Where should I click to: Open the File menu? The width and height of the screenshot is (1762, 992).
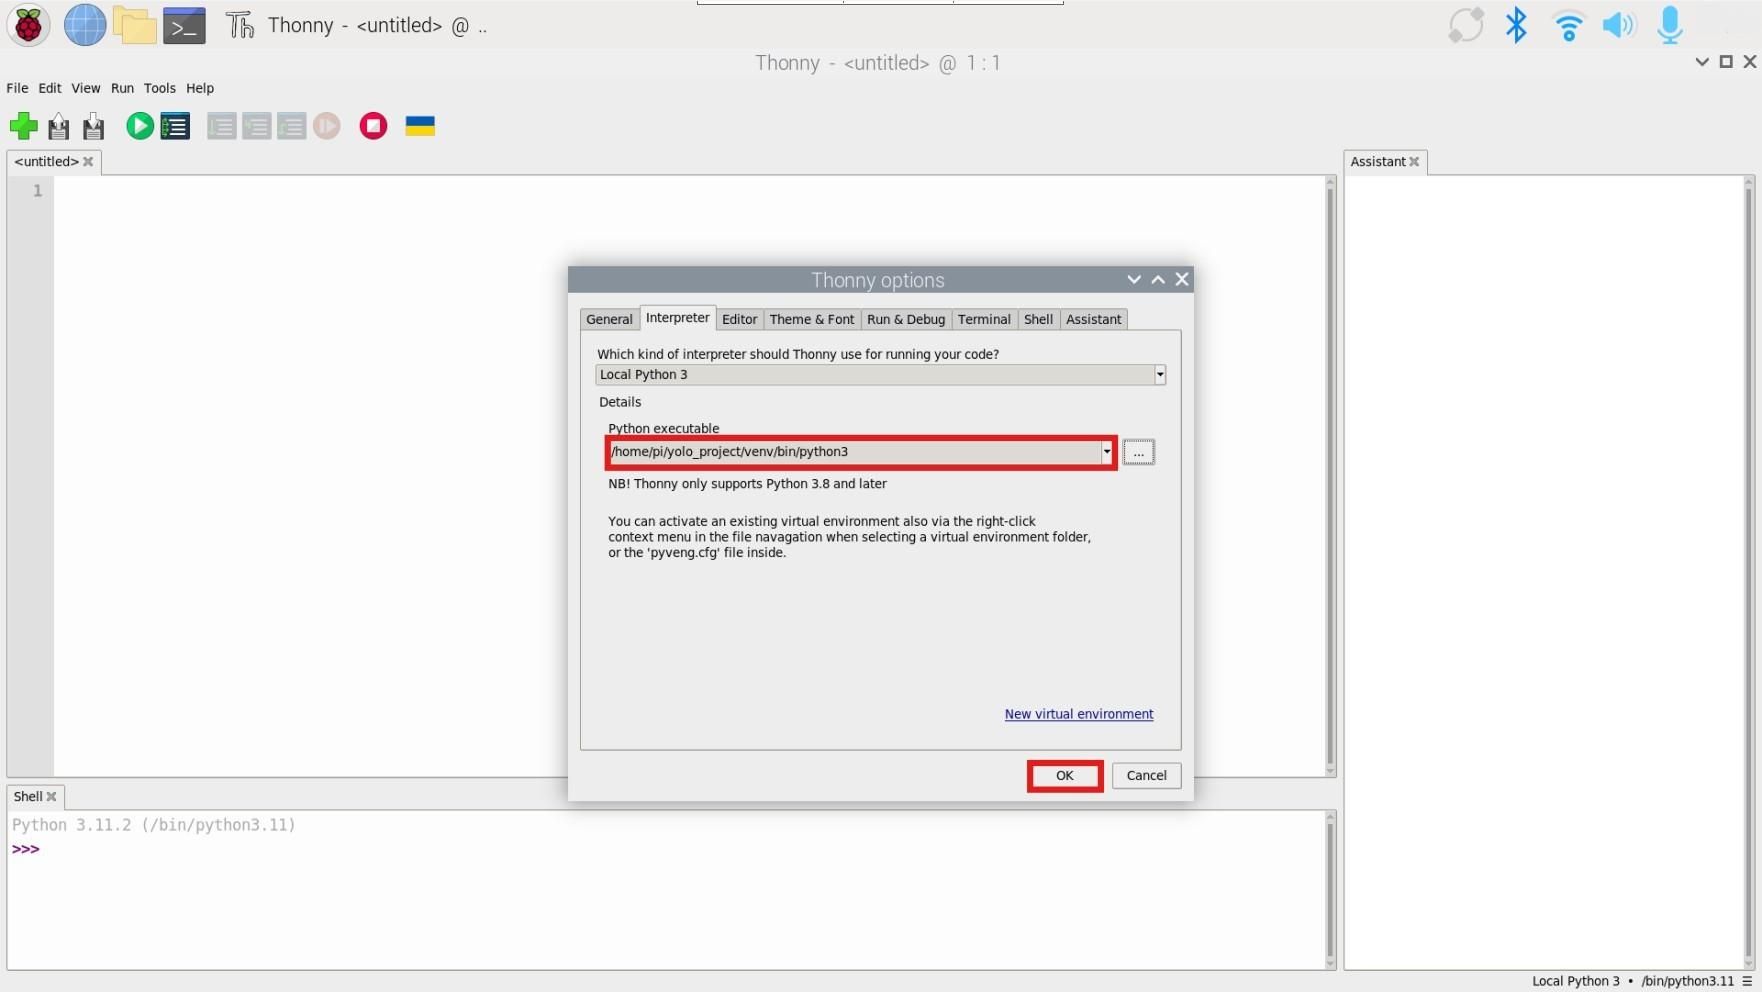(17, 88)
